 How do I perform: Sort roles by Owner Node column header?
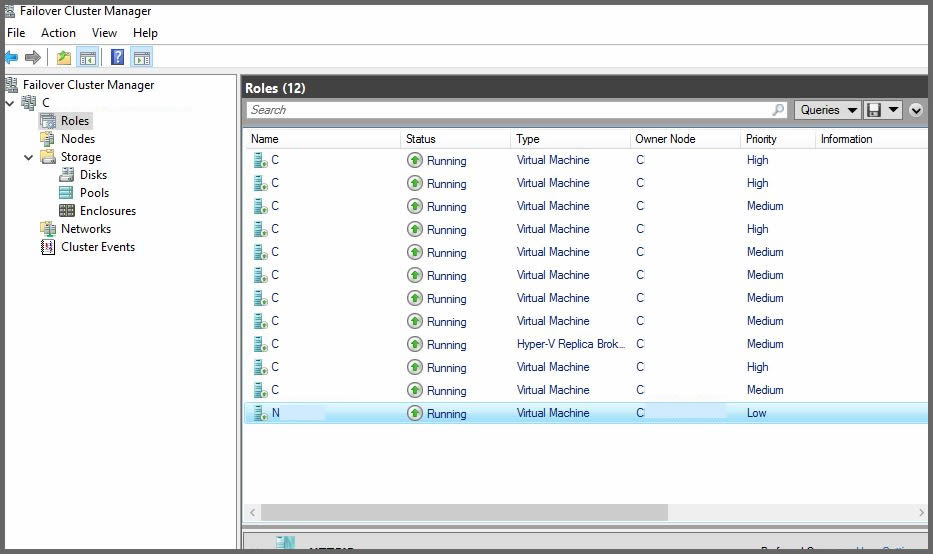point(685,139)
